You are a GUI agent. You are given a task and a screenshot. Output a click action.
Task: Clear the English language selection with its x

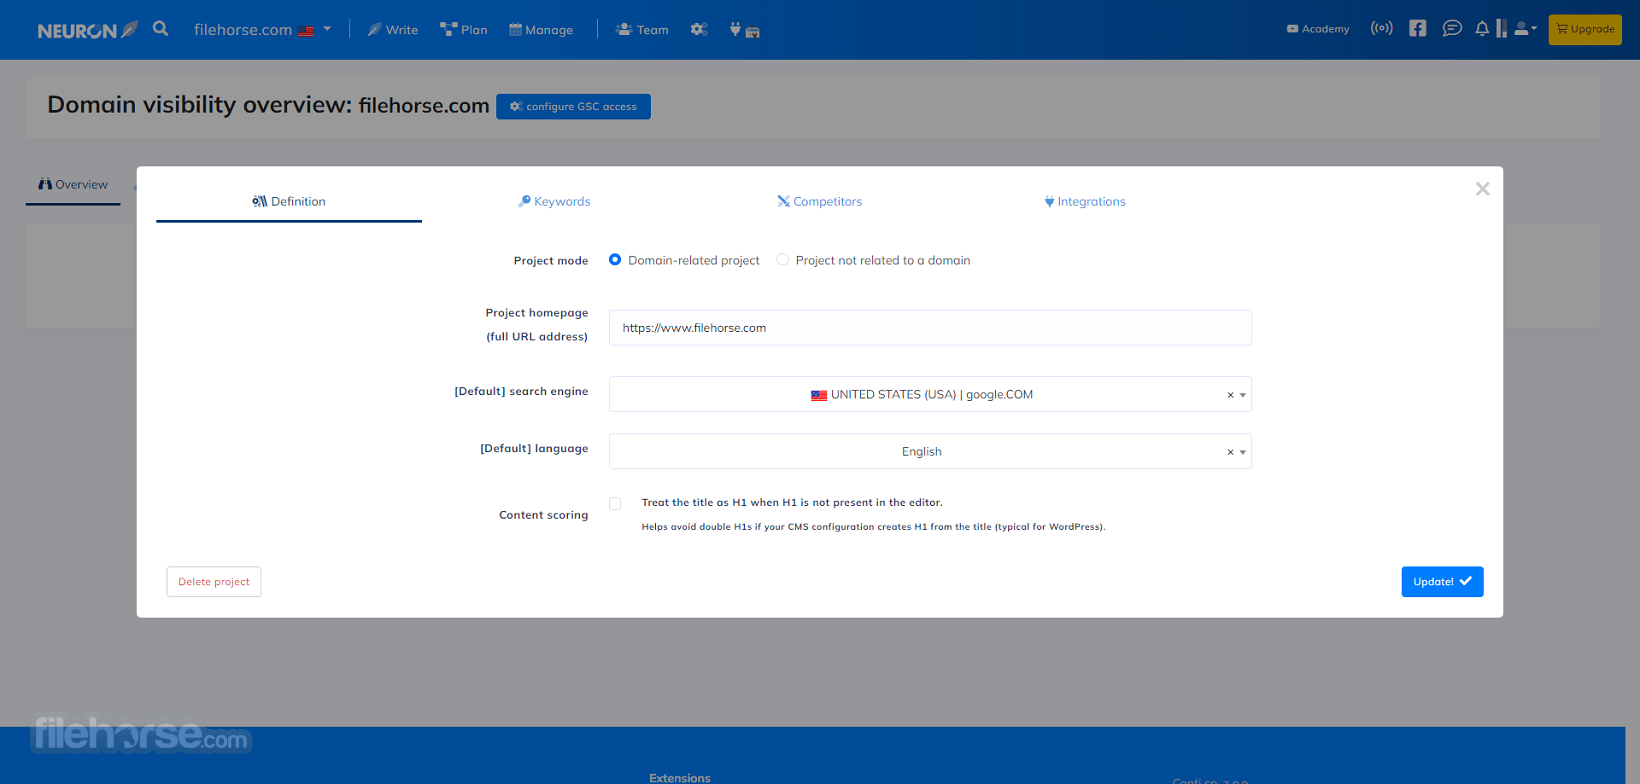tap(1230, 452)
